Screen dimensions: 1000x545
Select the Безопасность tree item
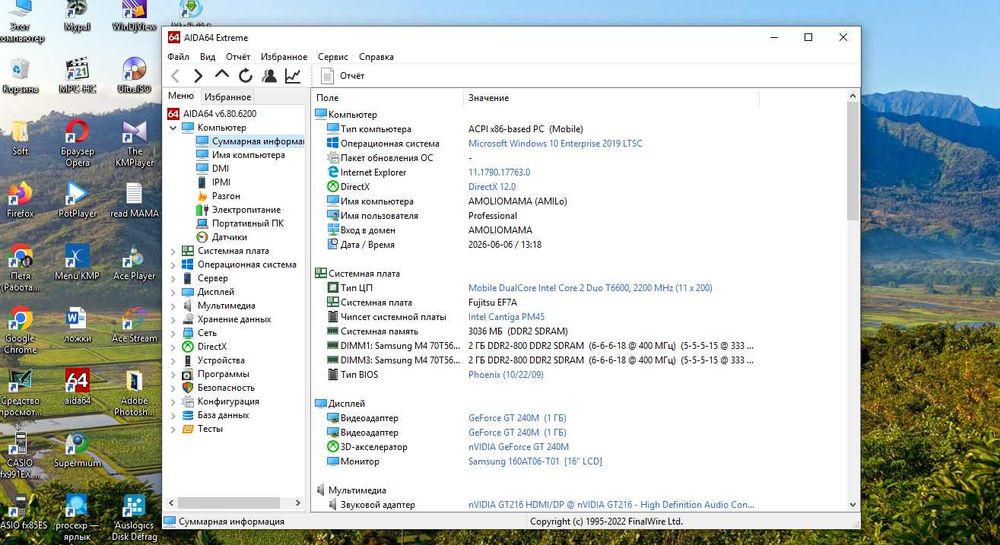pos(218,388)
